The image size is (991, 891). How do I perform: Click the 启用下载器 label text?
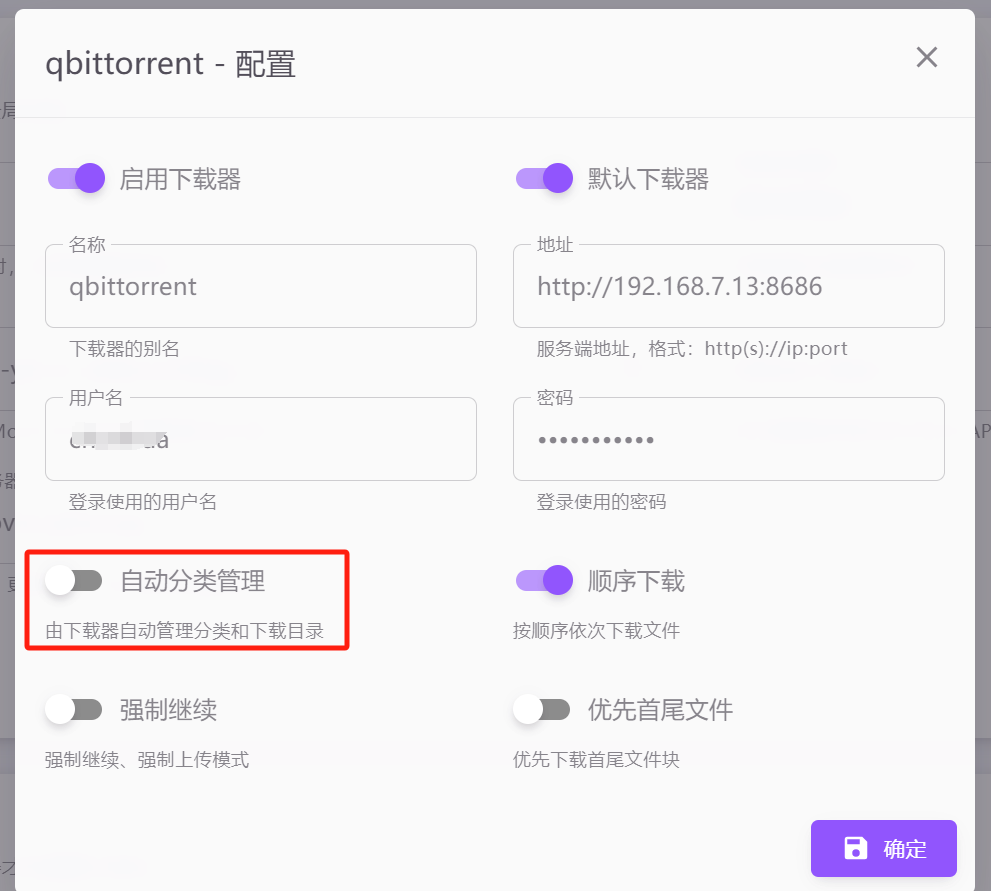click(180, 179)
